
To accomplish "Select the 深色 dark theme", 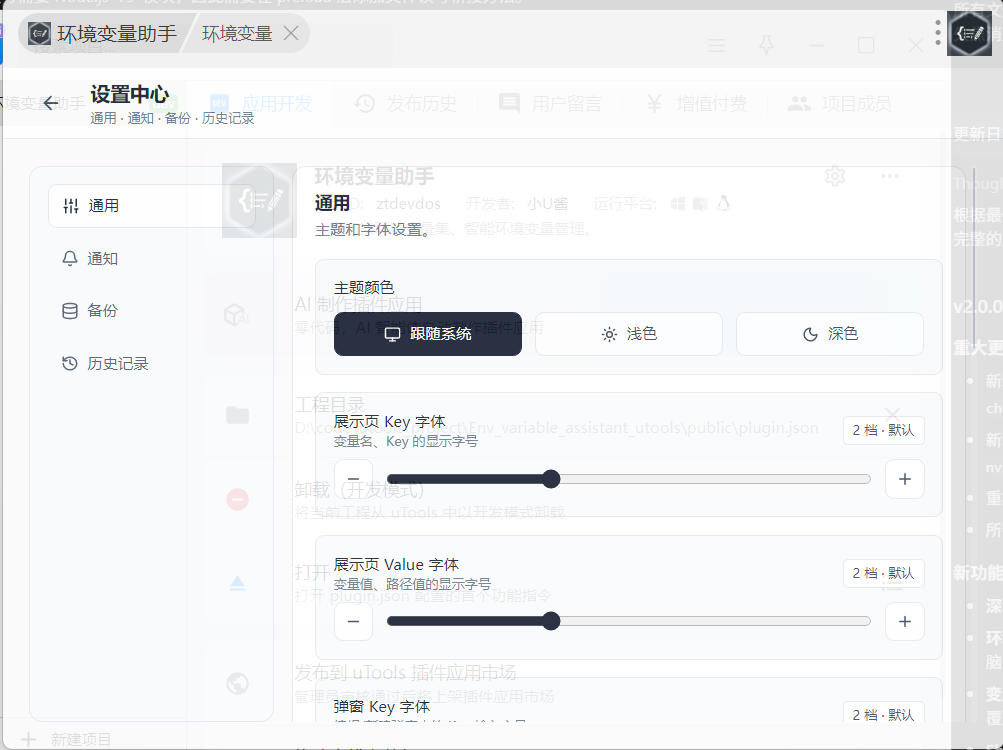I will (x=830, y=333).
